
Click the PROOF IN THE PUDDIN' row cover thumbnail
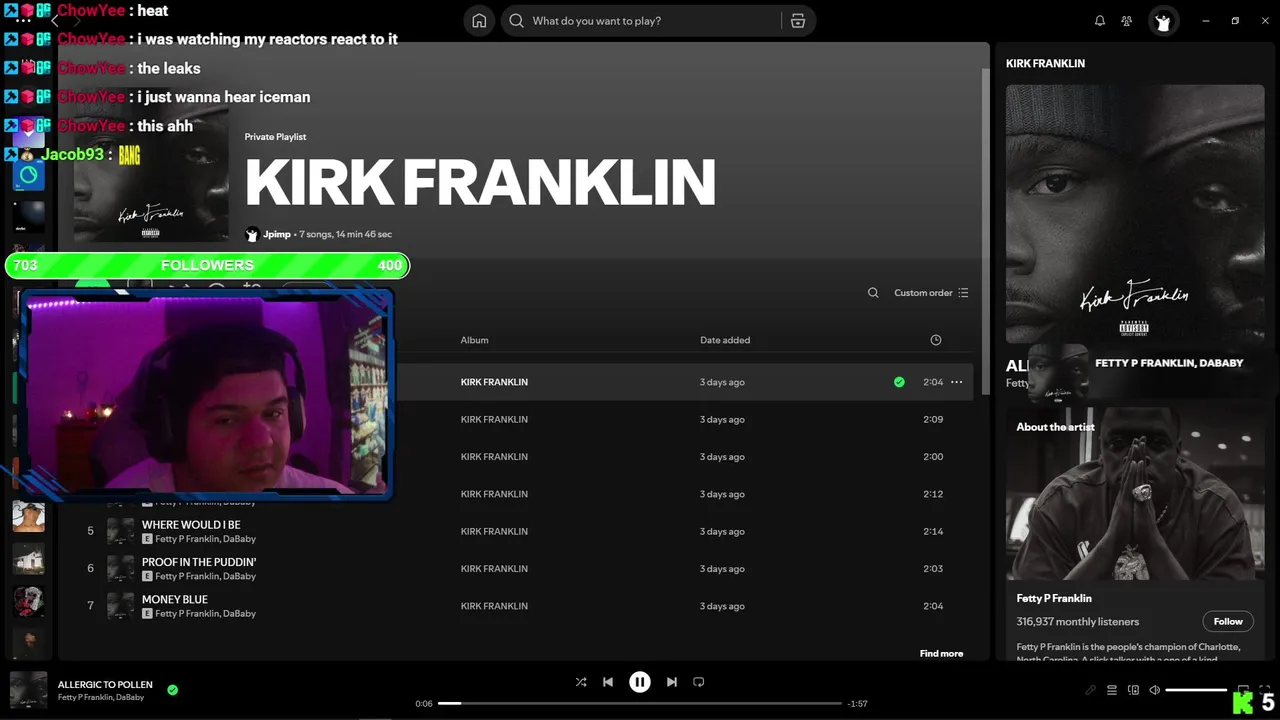(120, 569)
